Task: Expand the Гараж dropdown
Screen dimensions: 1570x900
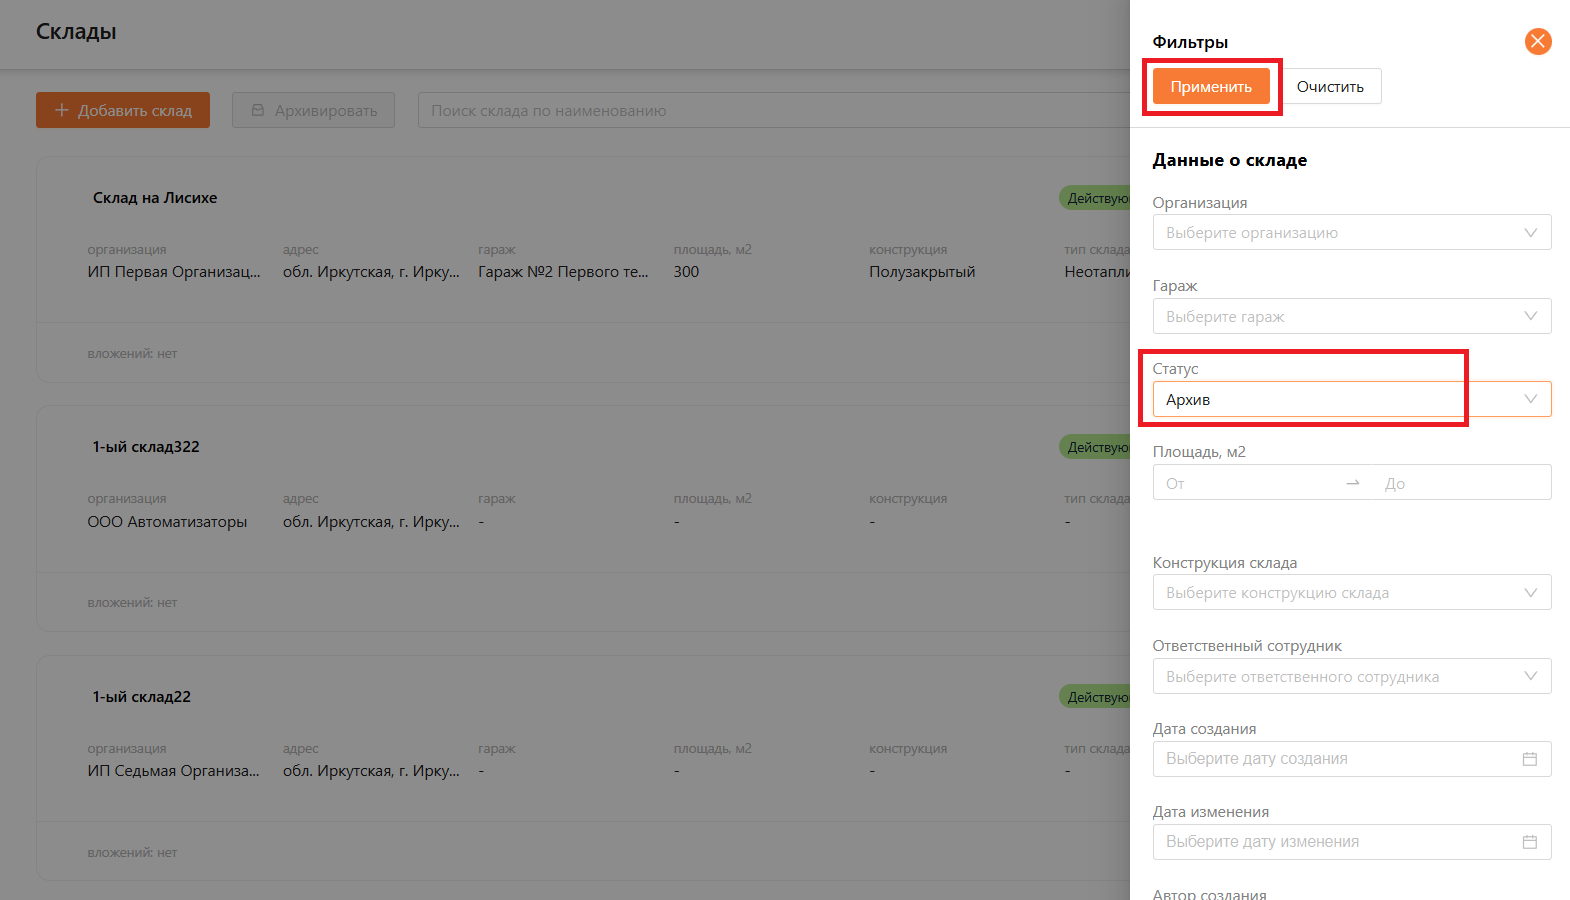Action: [1350, 317]
